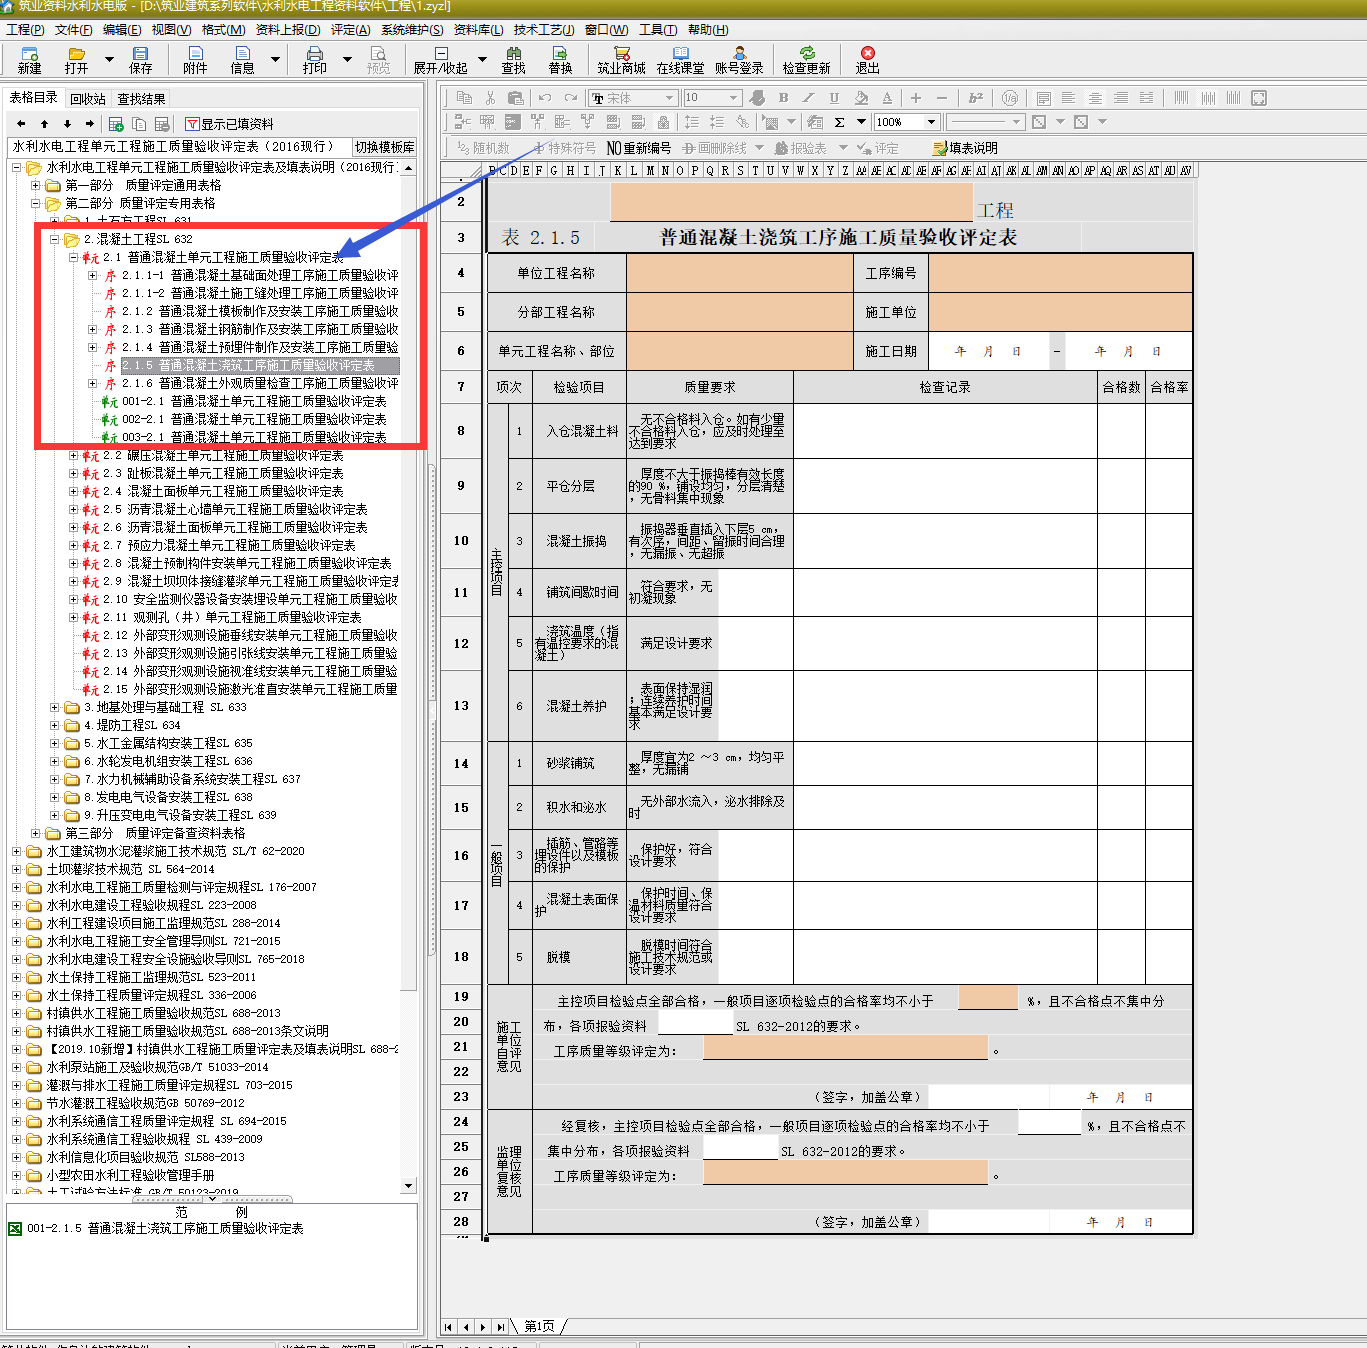Select the 第1页 sheet tab

(x=540, y=1326)
